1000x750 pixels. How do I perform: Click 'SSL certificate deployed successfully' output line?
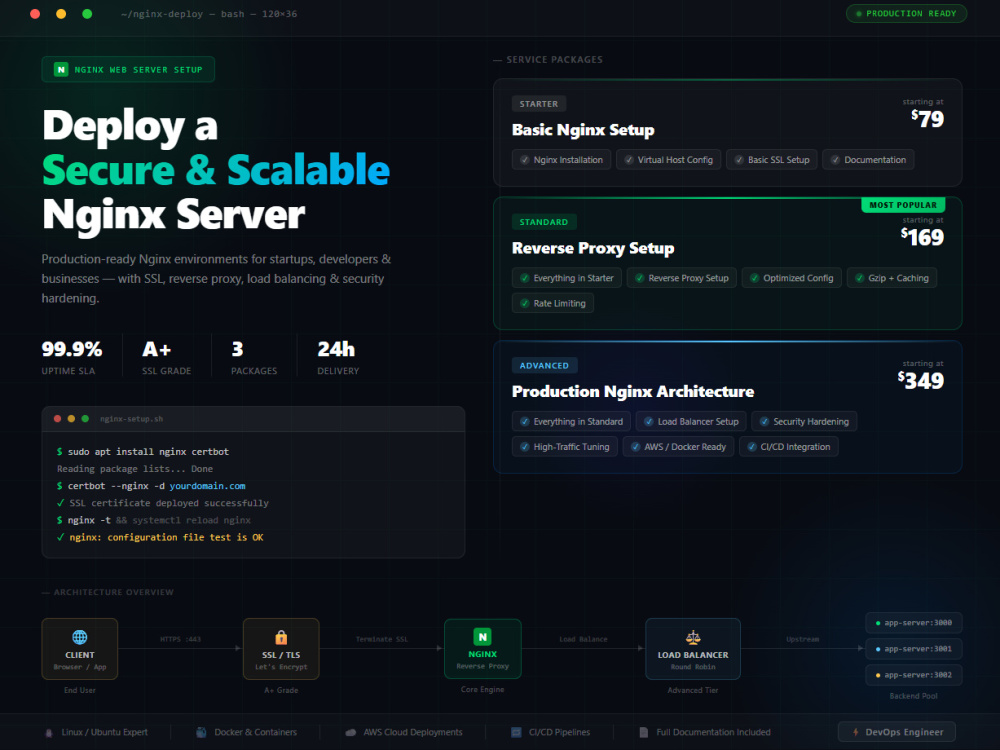[163, 503]
